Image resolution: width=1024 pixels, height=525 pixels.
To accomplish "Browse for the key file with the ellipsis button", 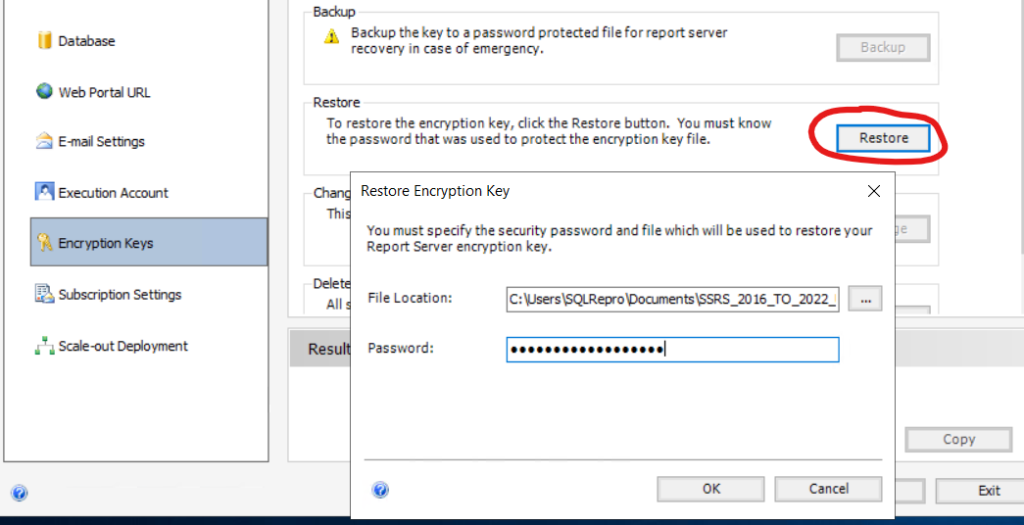I will coord(865,299).
